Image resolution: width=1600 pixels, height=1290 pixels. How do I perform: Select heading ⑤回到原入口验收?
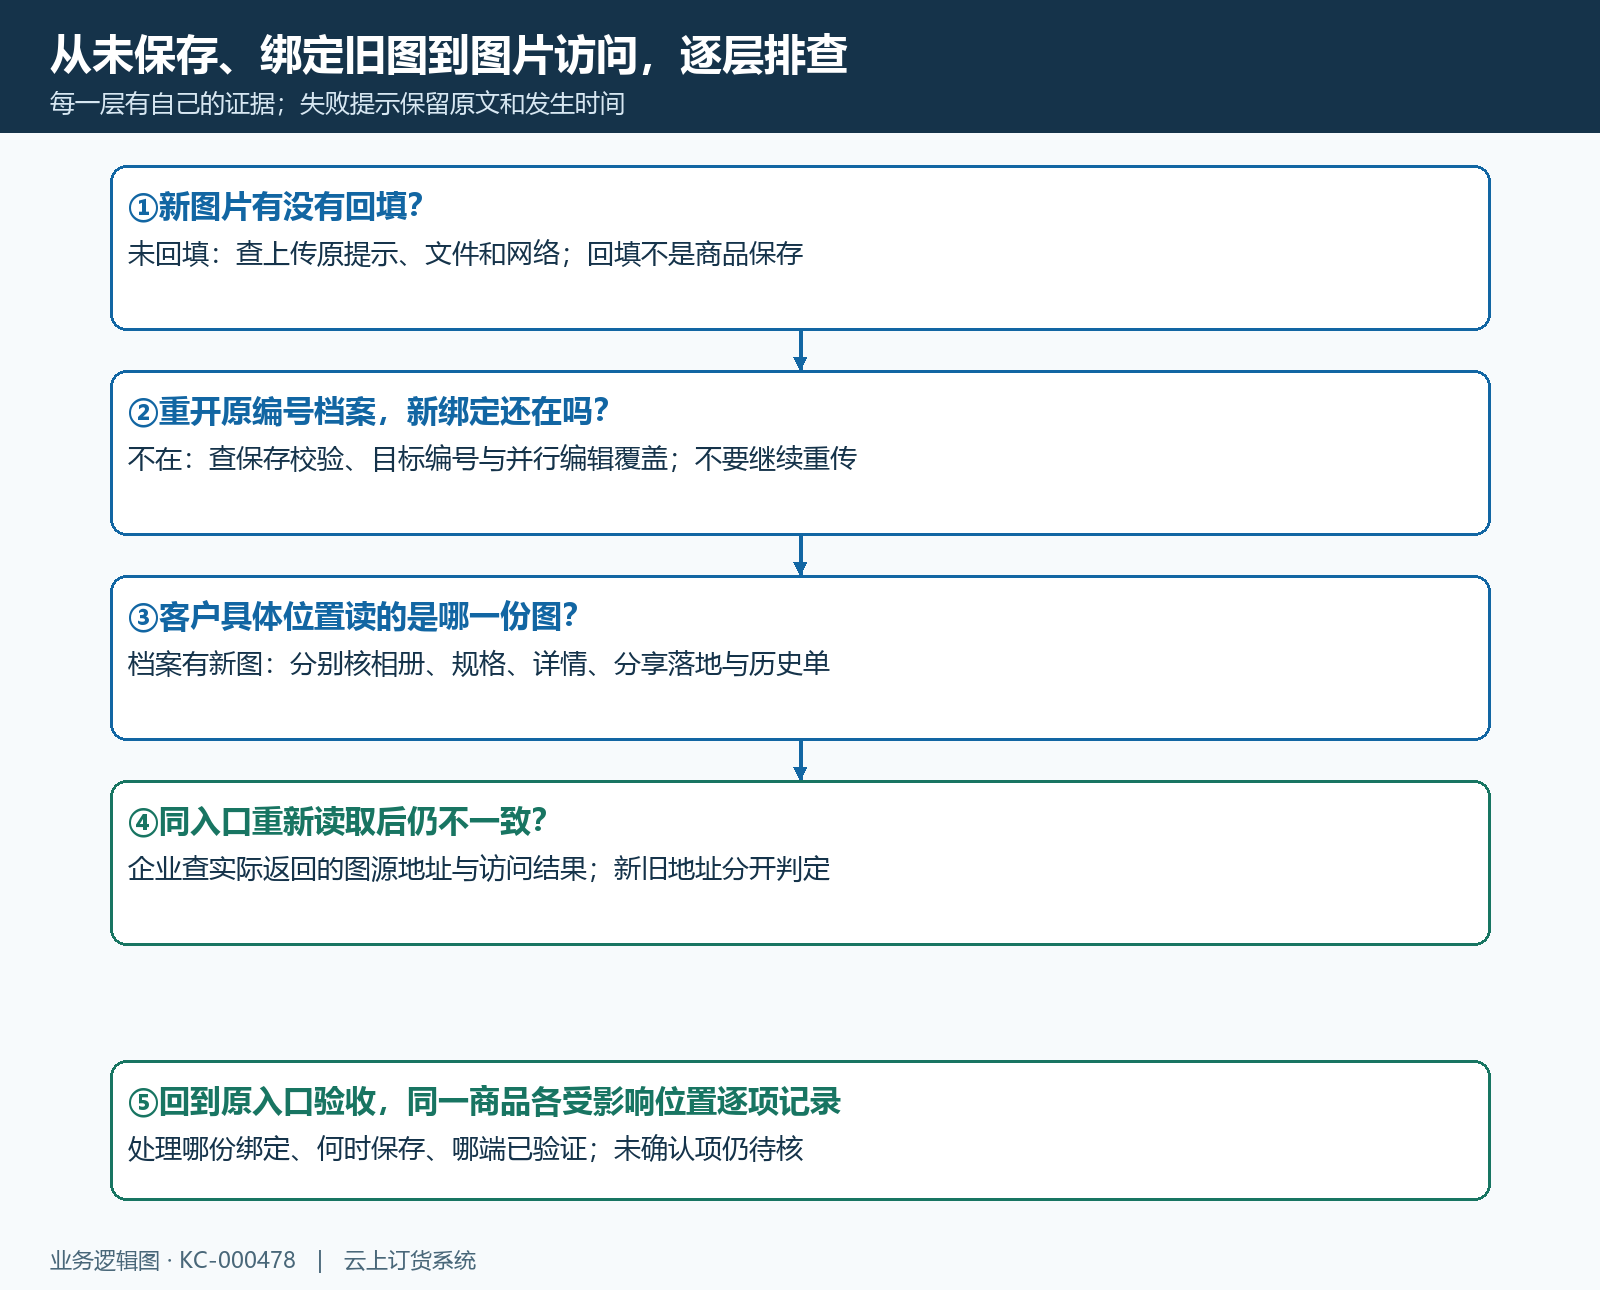click(x=252, y=1102)
